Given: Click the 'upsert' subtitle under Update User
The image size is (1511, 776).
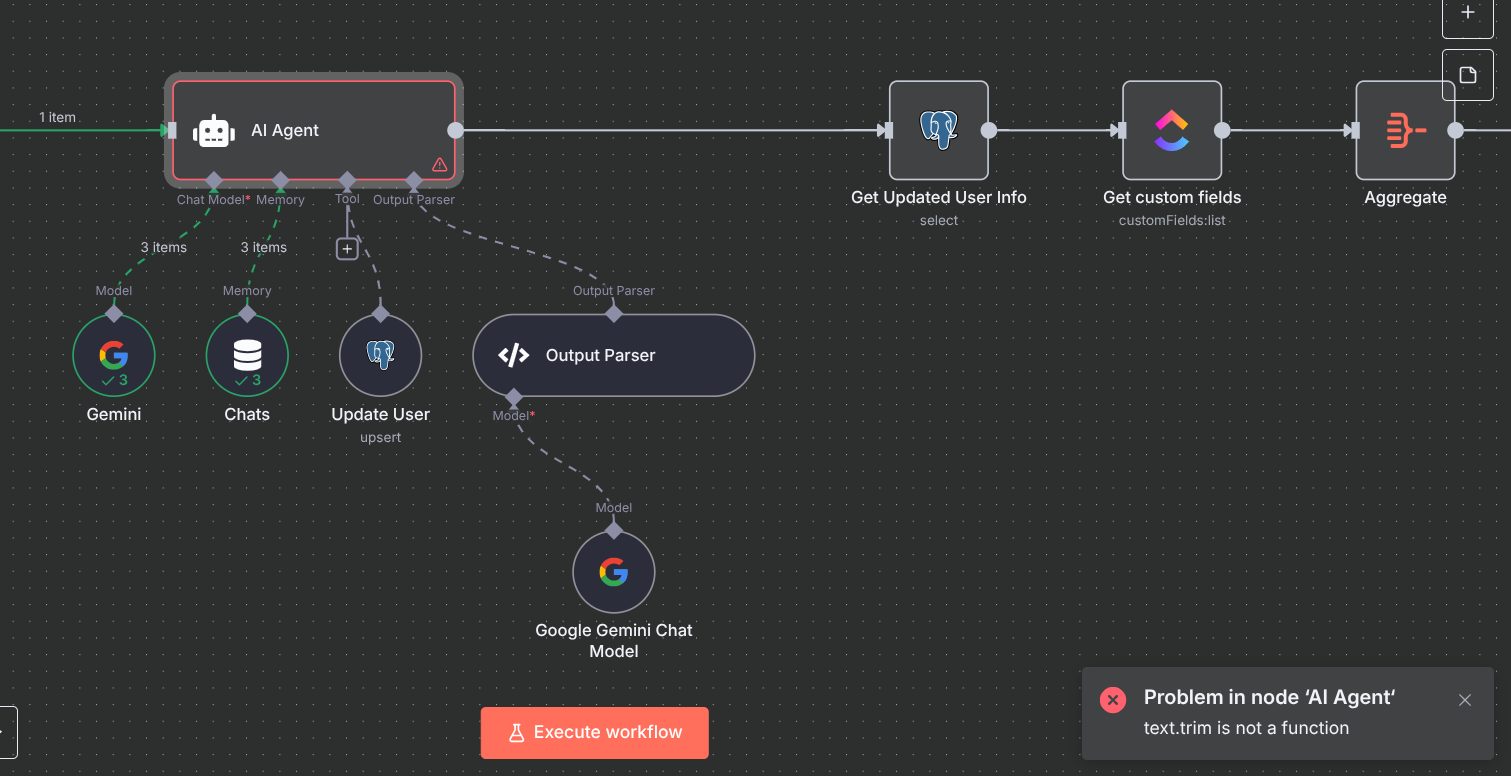Looking at the screenshot, I should tap(380, 437).
